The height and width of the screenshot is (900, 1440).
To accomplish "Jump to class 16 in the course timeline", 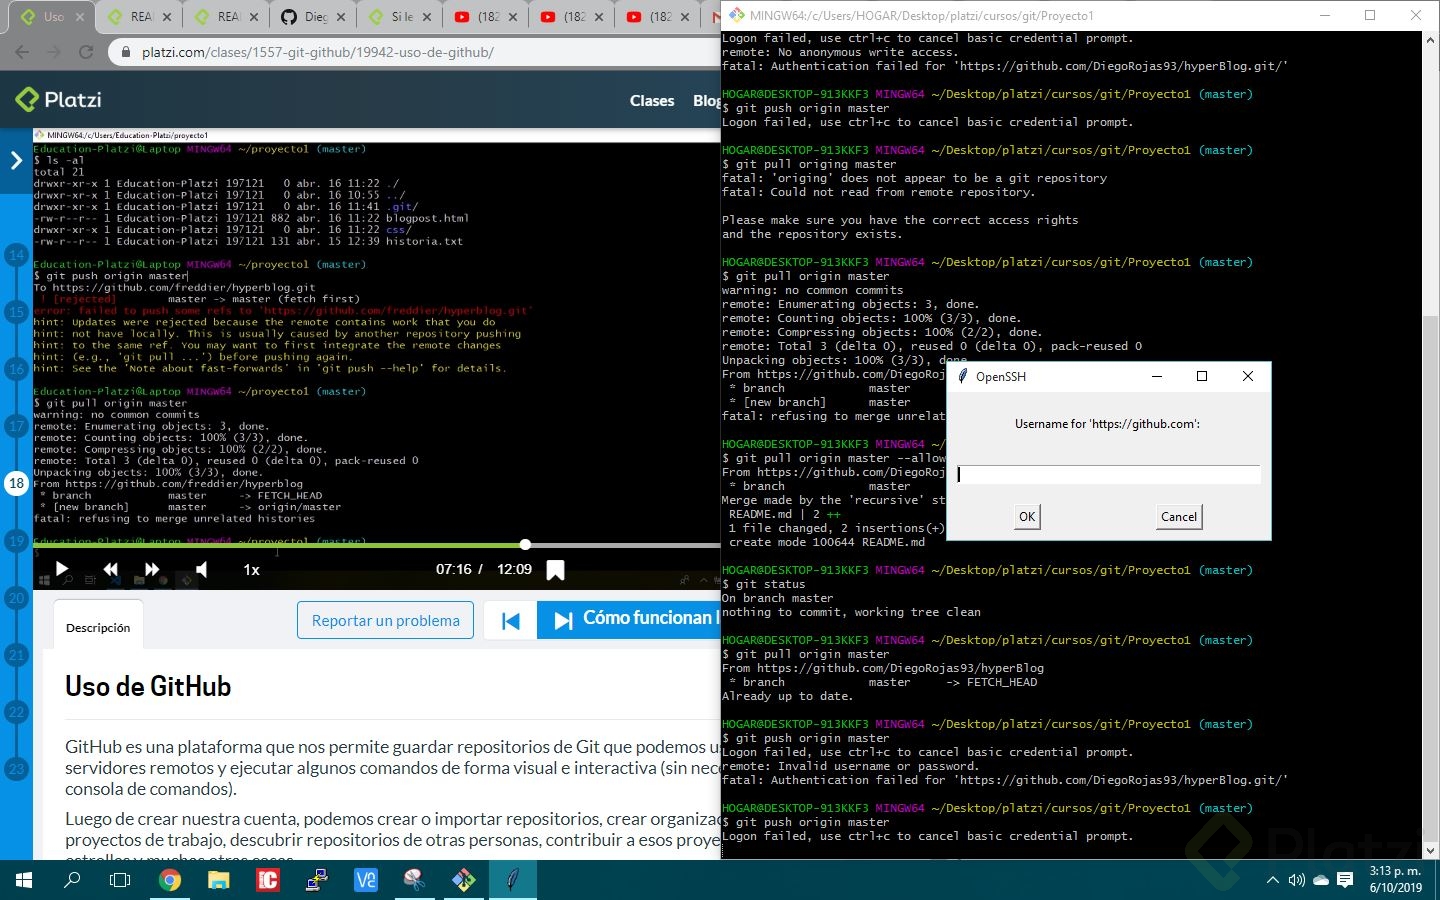I will tap(16, 369).
